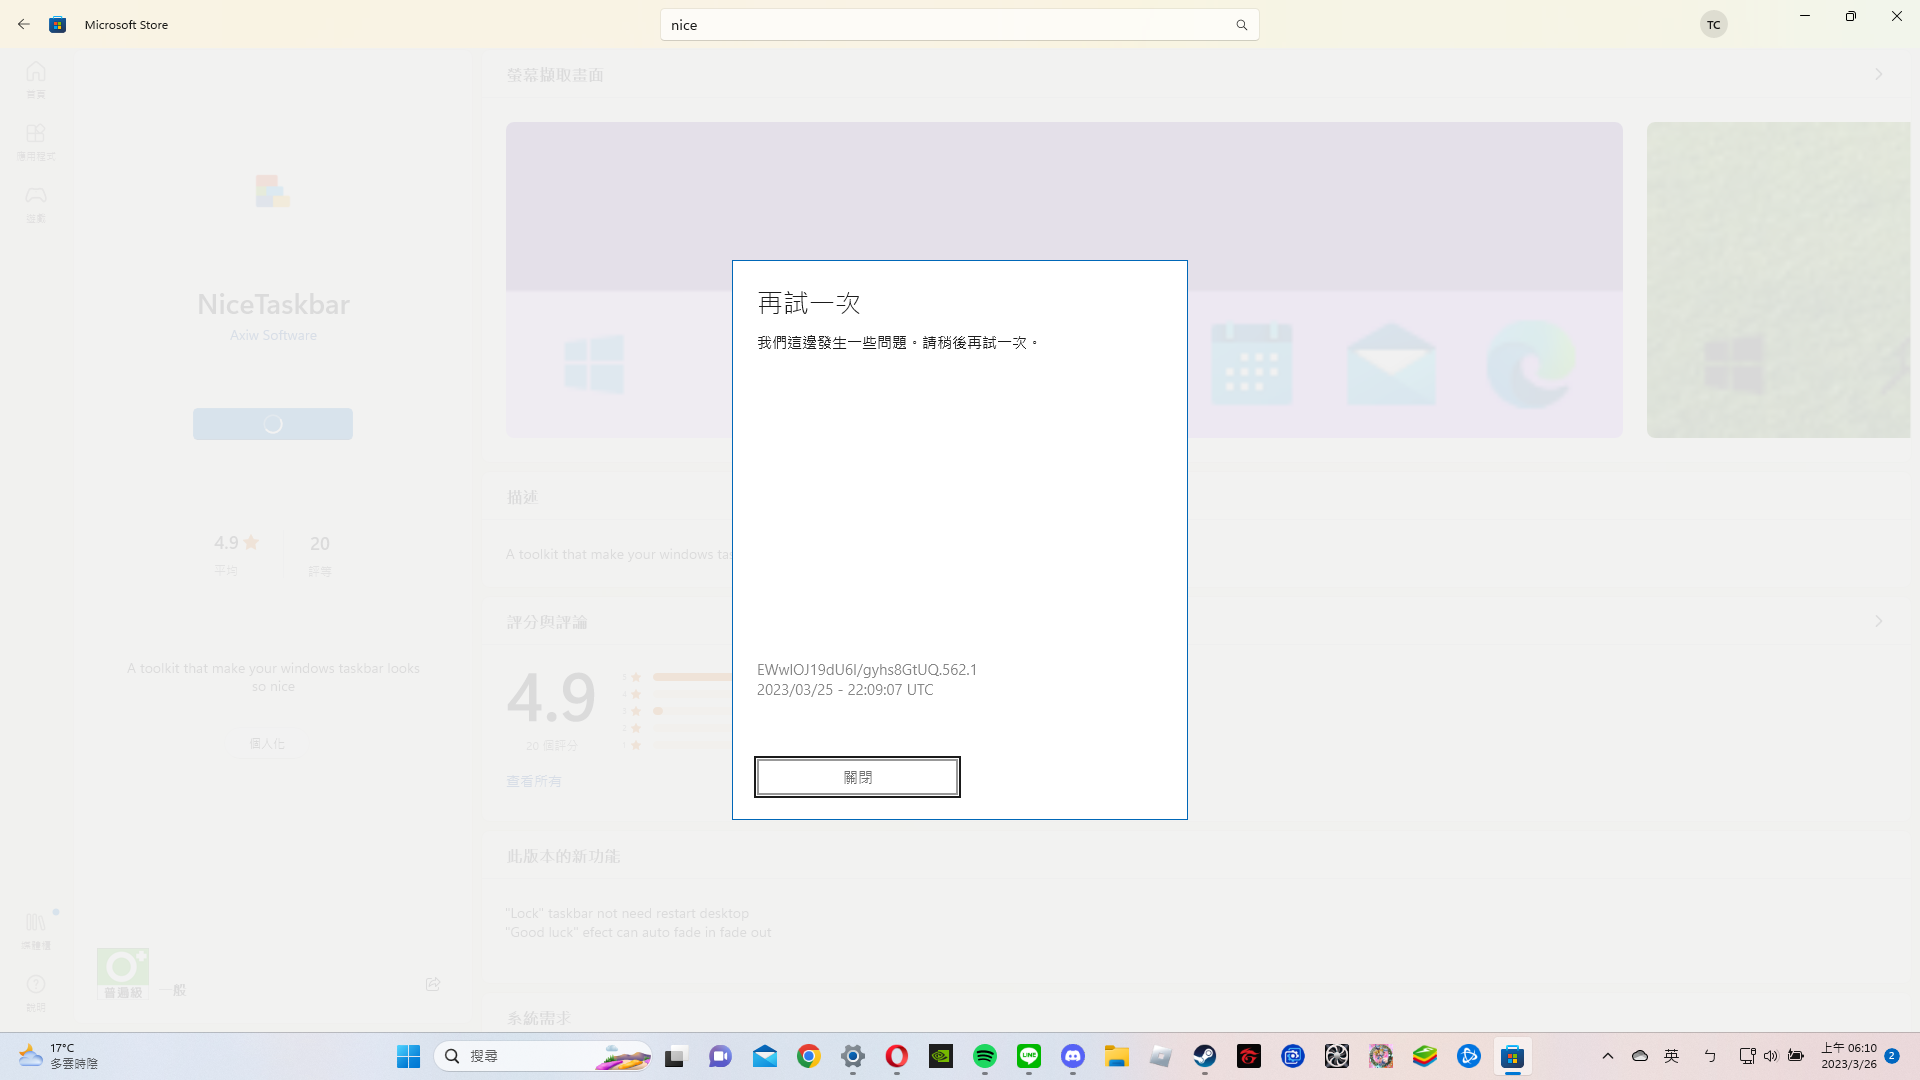The height and width of the screenshot is (1080, 1920).
Task: Click the 普遍級 age rating badge
Action: pyautogui.click(x=122, y=971)
